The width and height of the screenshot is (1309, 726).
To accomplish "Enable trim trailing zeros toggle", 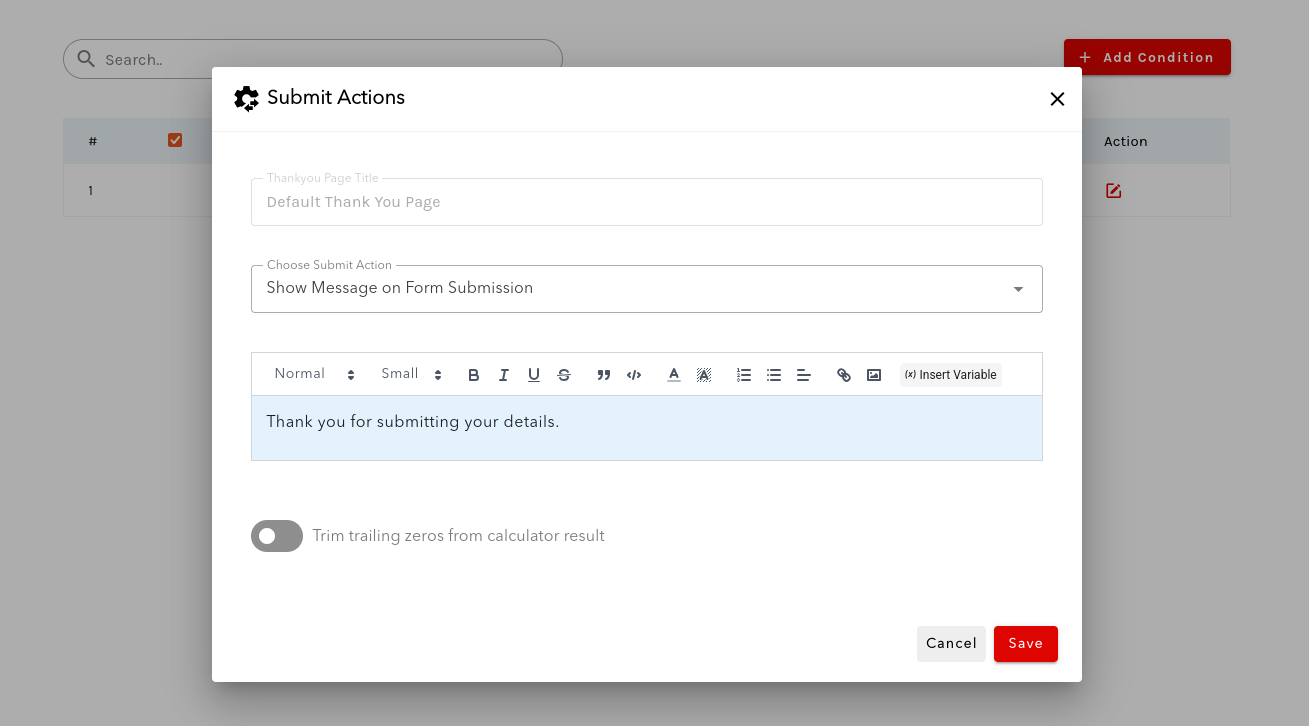I will (x=277, y=536).
